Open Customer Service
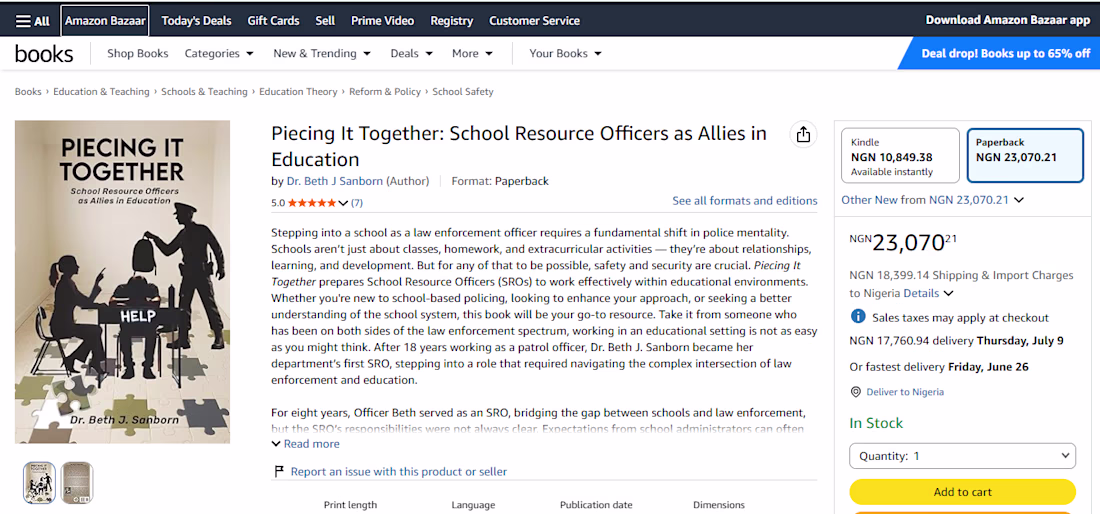1100x514 pixels. 535,21
